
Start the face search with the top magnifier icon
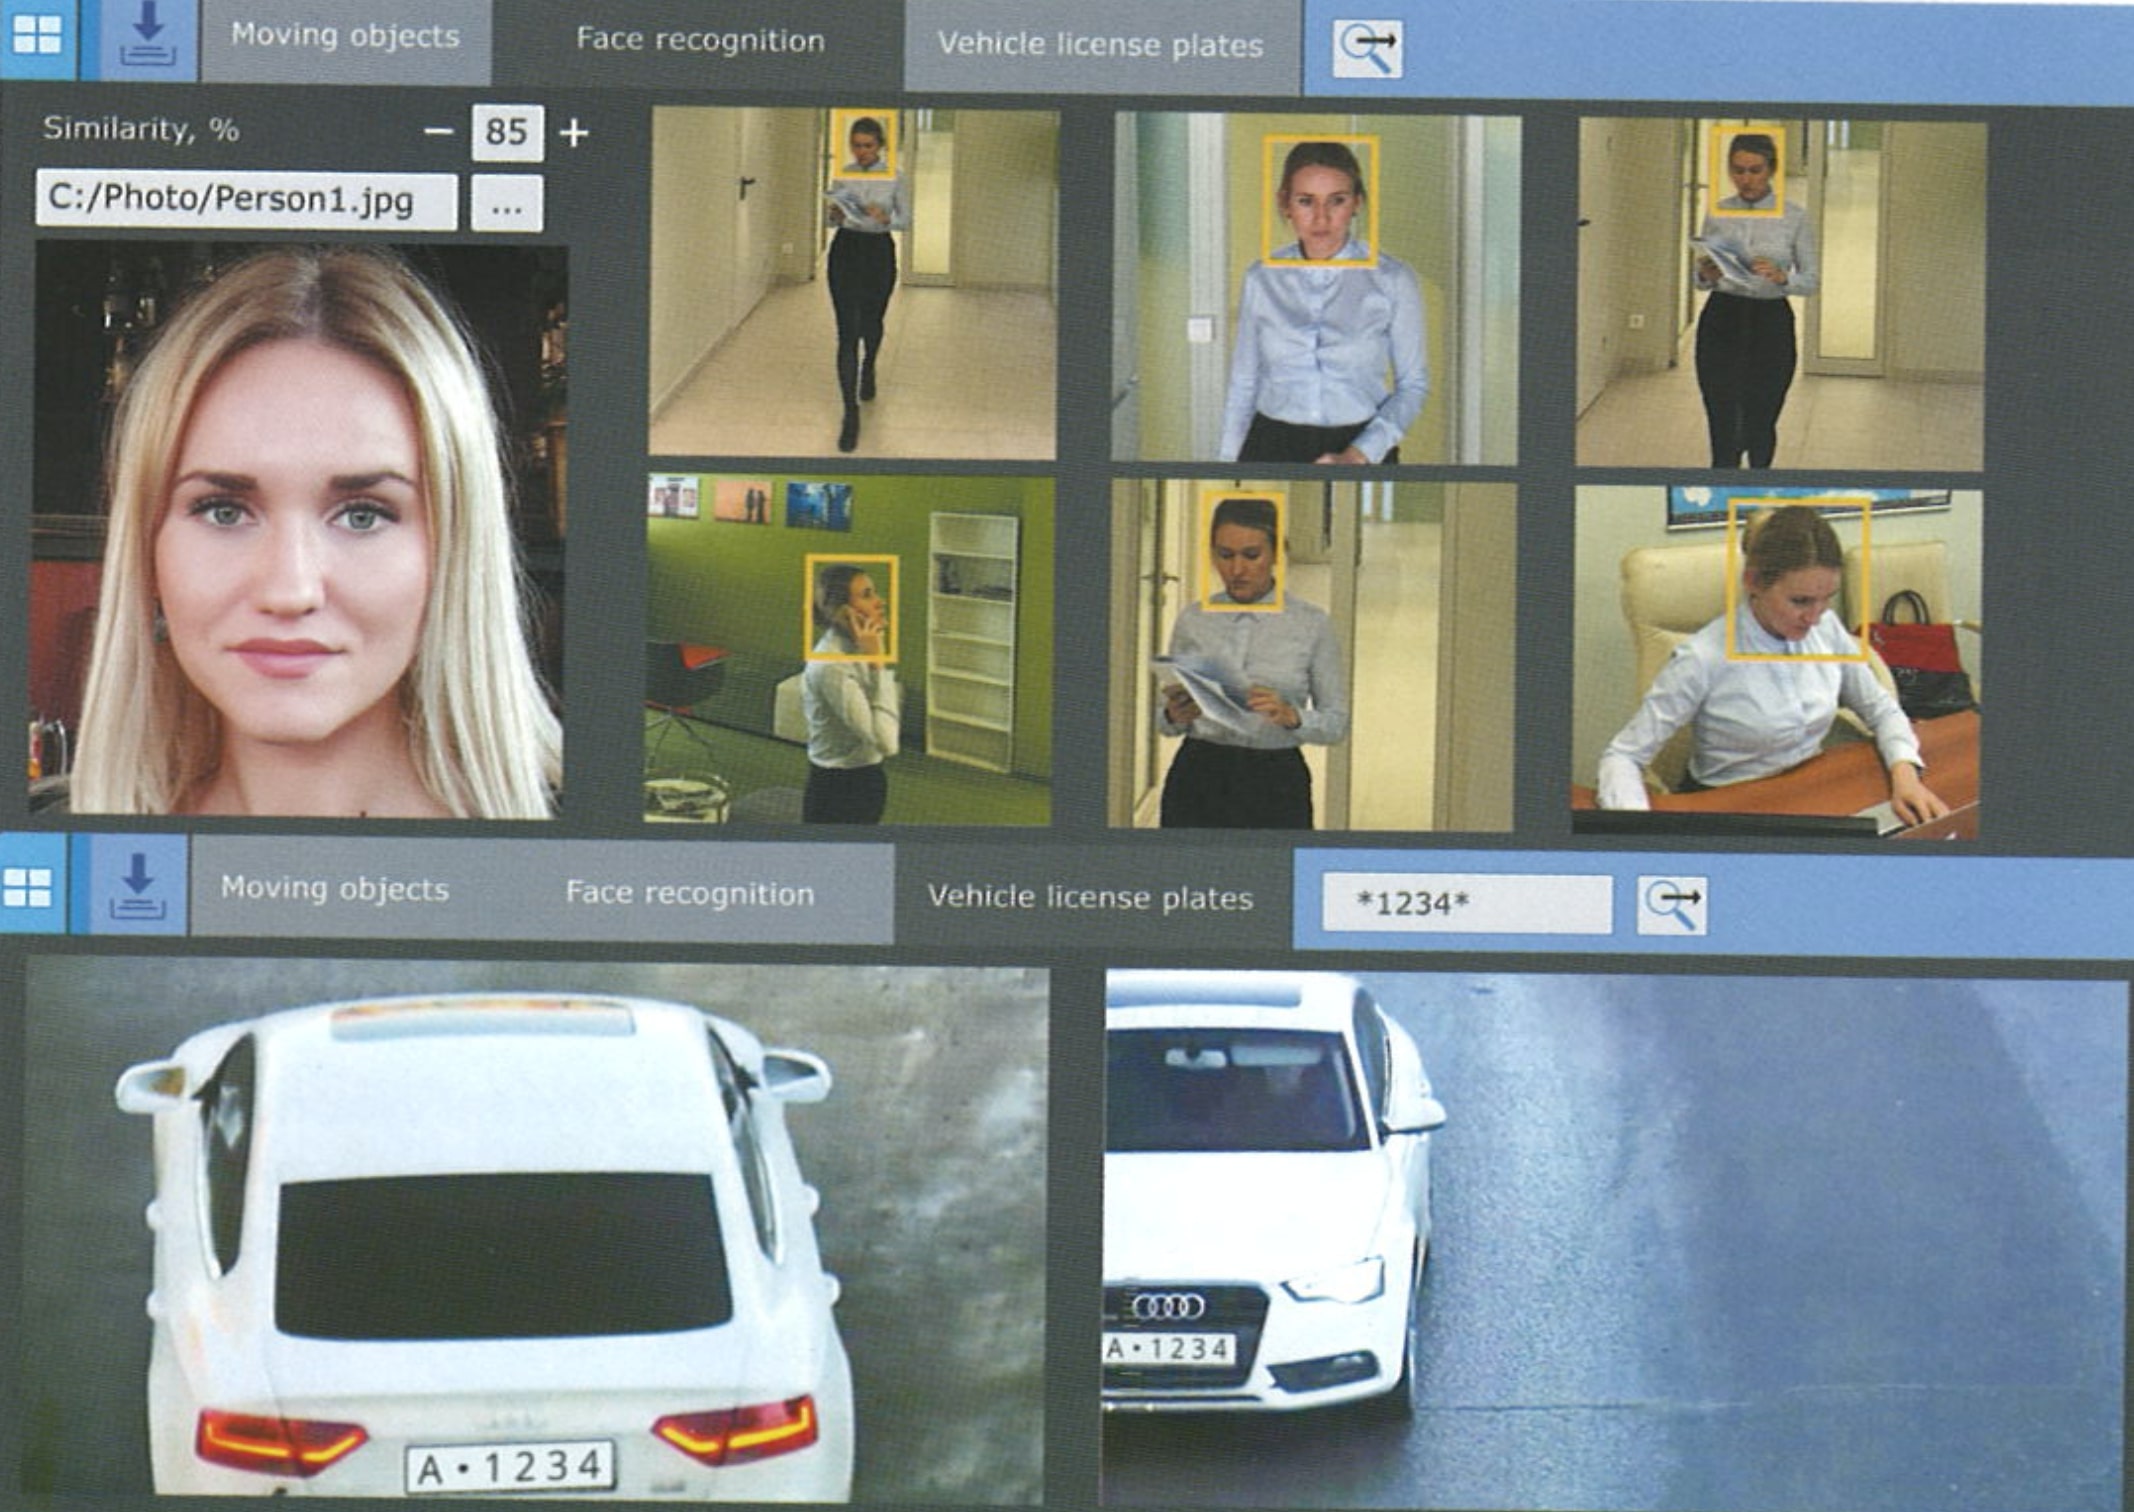pos(1367,49)
